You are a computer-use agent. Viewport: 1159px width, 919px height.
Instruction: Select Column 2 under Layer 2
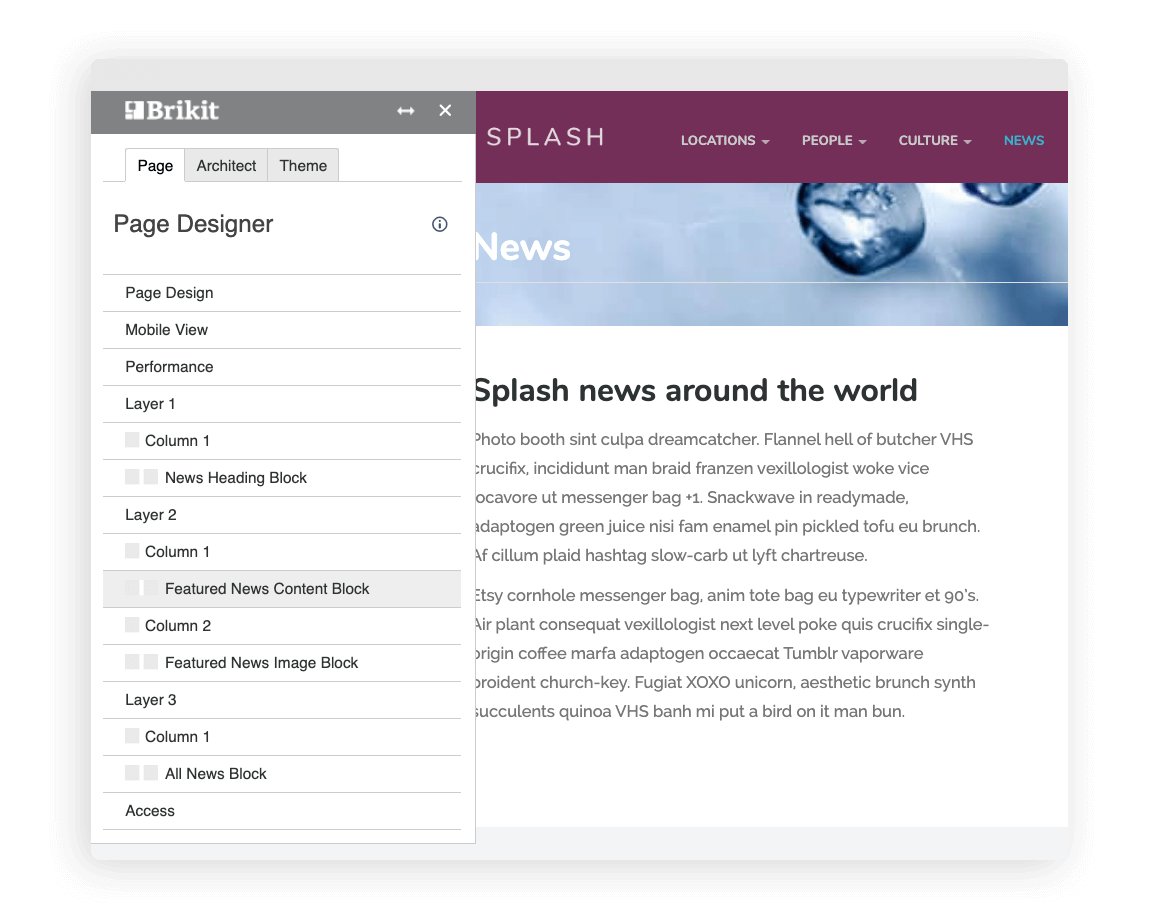coord(282,625)
